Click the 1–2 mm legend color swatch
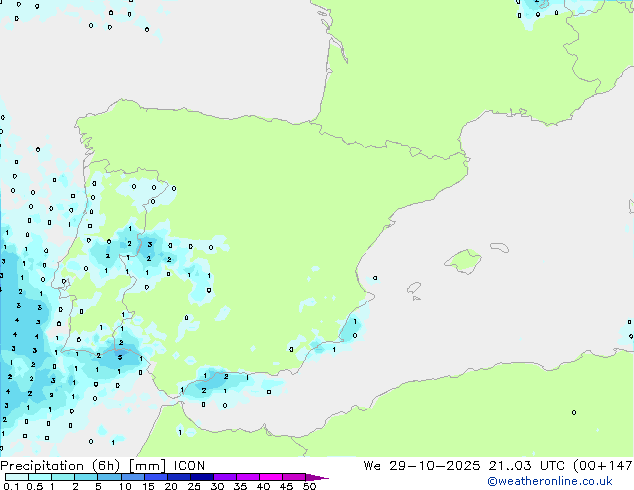 [63, 477]
